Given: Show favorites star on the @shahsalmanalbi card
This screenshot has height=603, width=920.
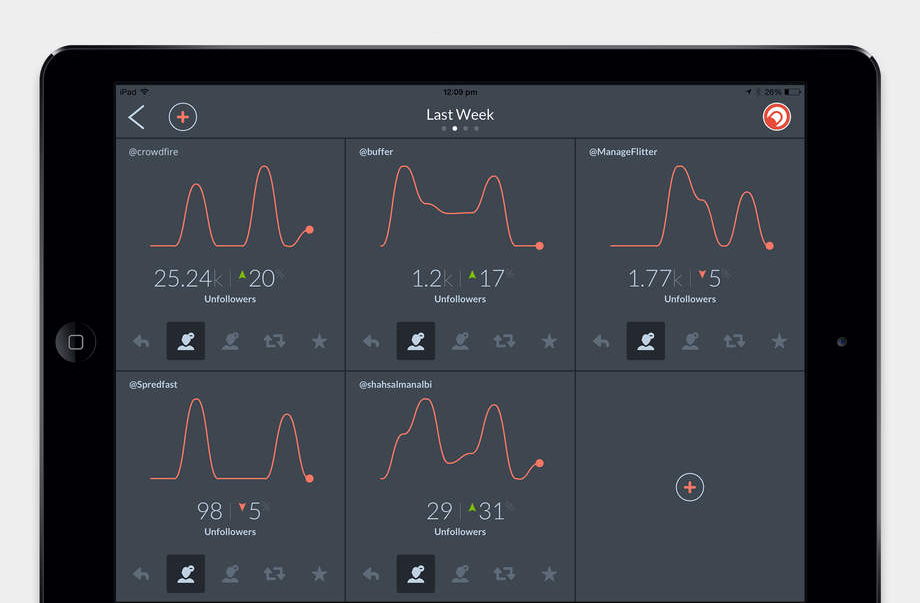Looking at the screenshot, I should click(x=549, y=574).
